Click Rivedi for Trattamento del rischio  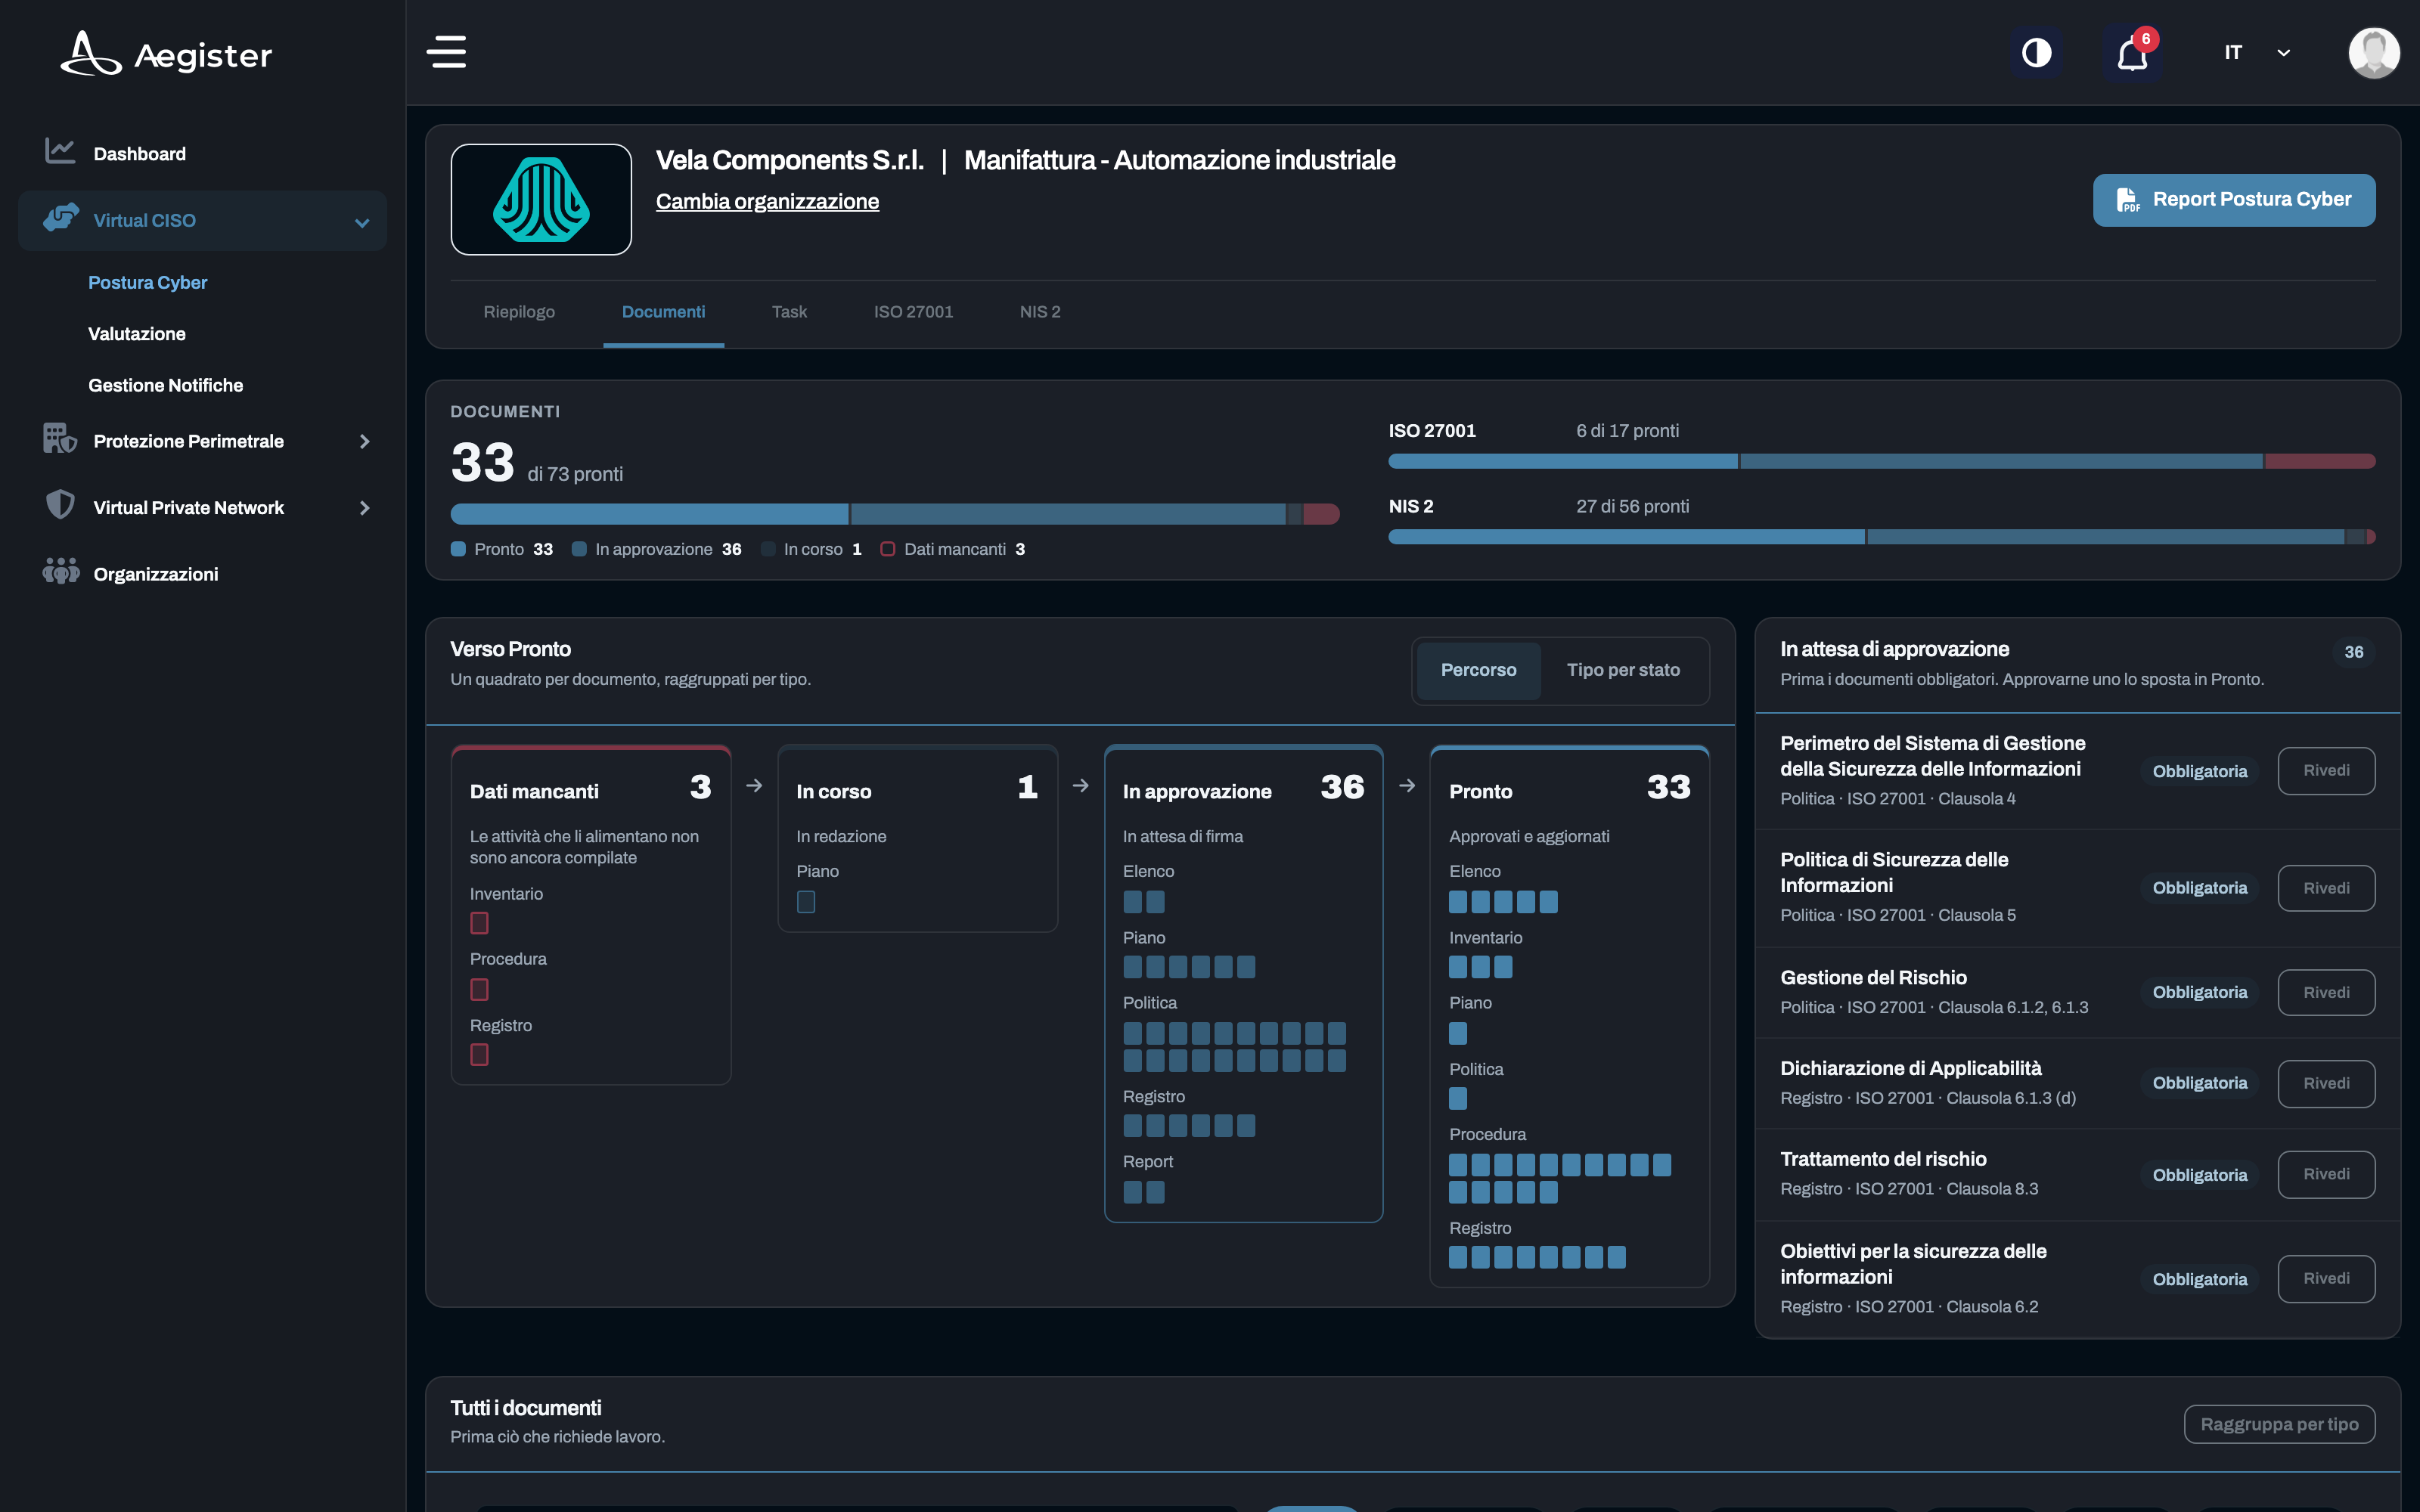tap(2326, 1174)
